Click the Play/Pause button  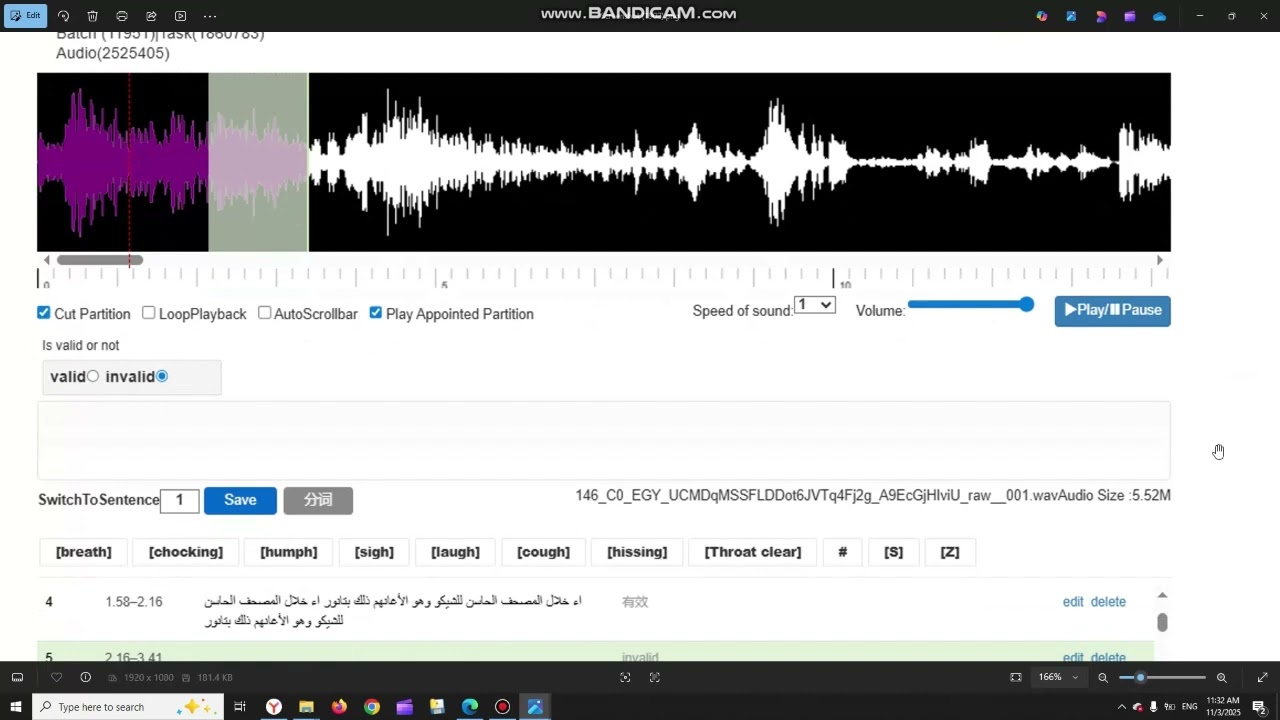(x=1112, y=310)
